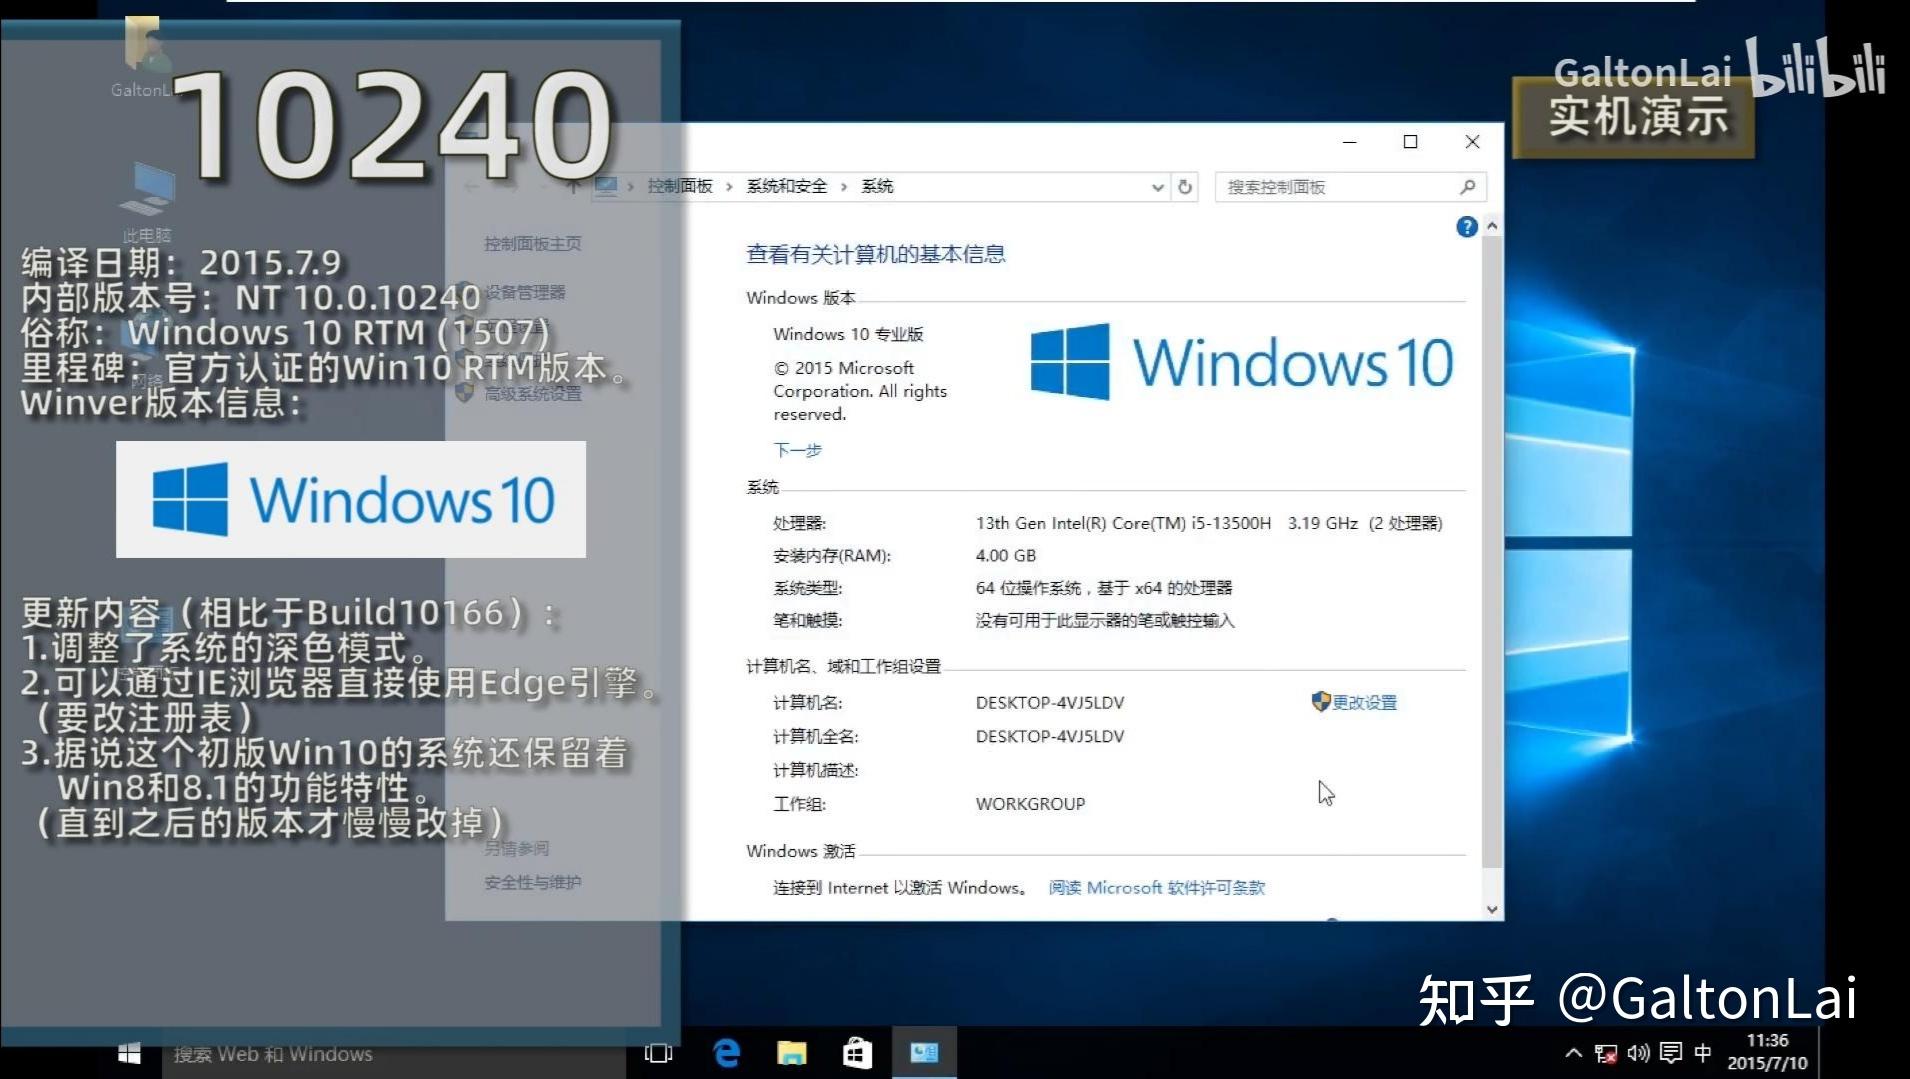The height and width of the screenshot is (1079, 1910).
Task: Open File Explorer from the taskbar
Action: click(x=792, y=1053)
